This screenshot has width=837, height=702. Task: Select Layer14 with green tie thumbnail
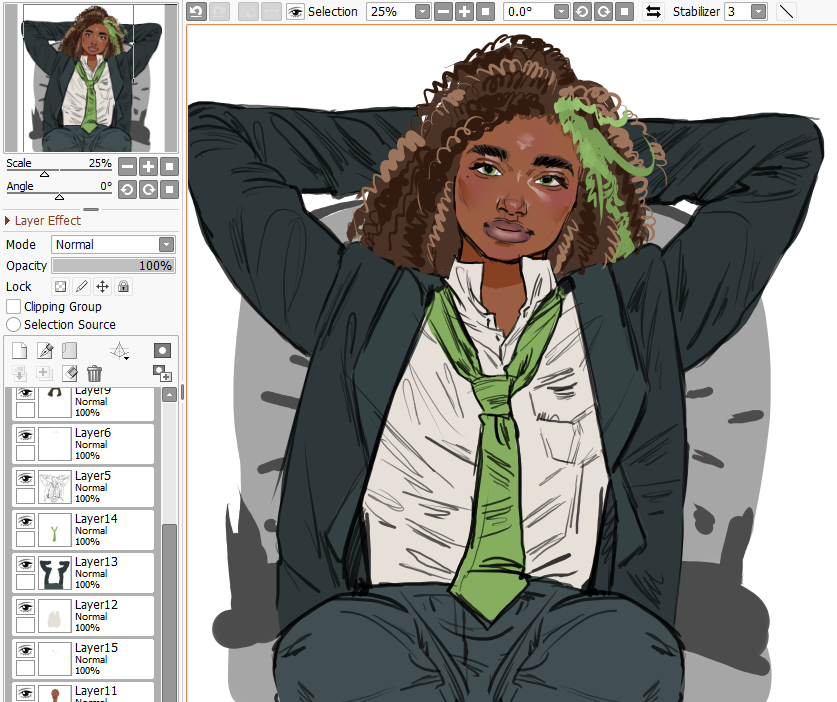point(83,530)
